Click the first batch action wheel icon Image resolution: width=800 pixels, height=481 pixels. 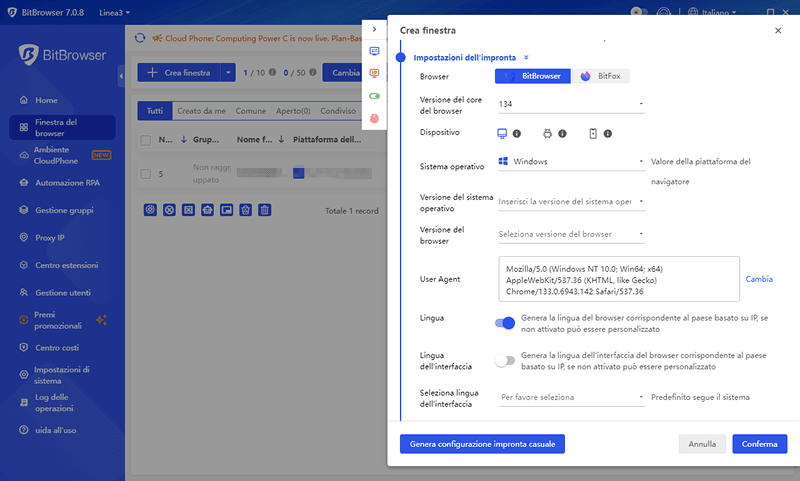point(150,210)
